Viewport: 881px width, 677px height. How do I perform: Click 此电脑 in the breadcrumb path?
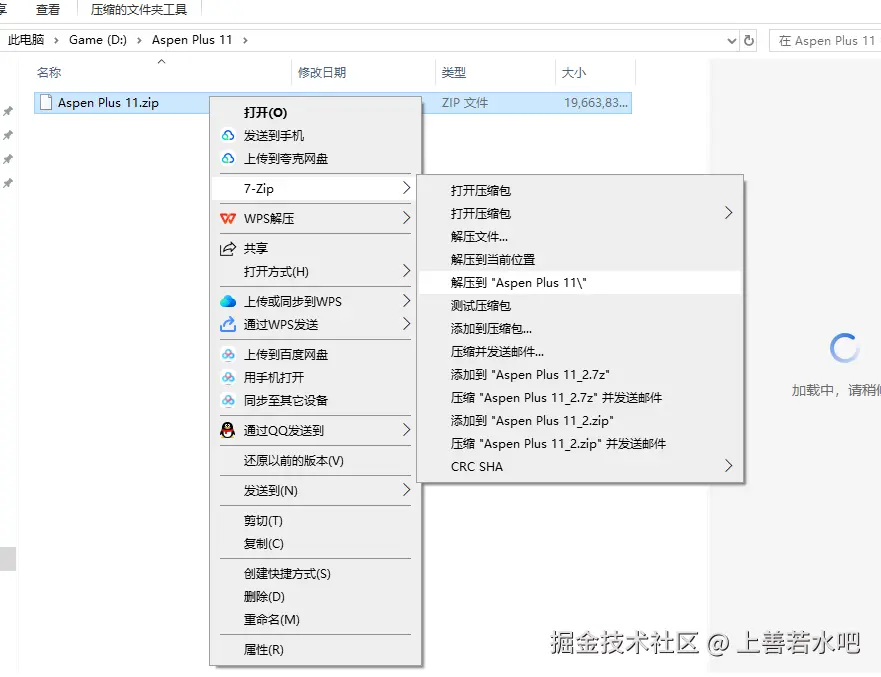(x=26, y=40)
